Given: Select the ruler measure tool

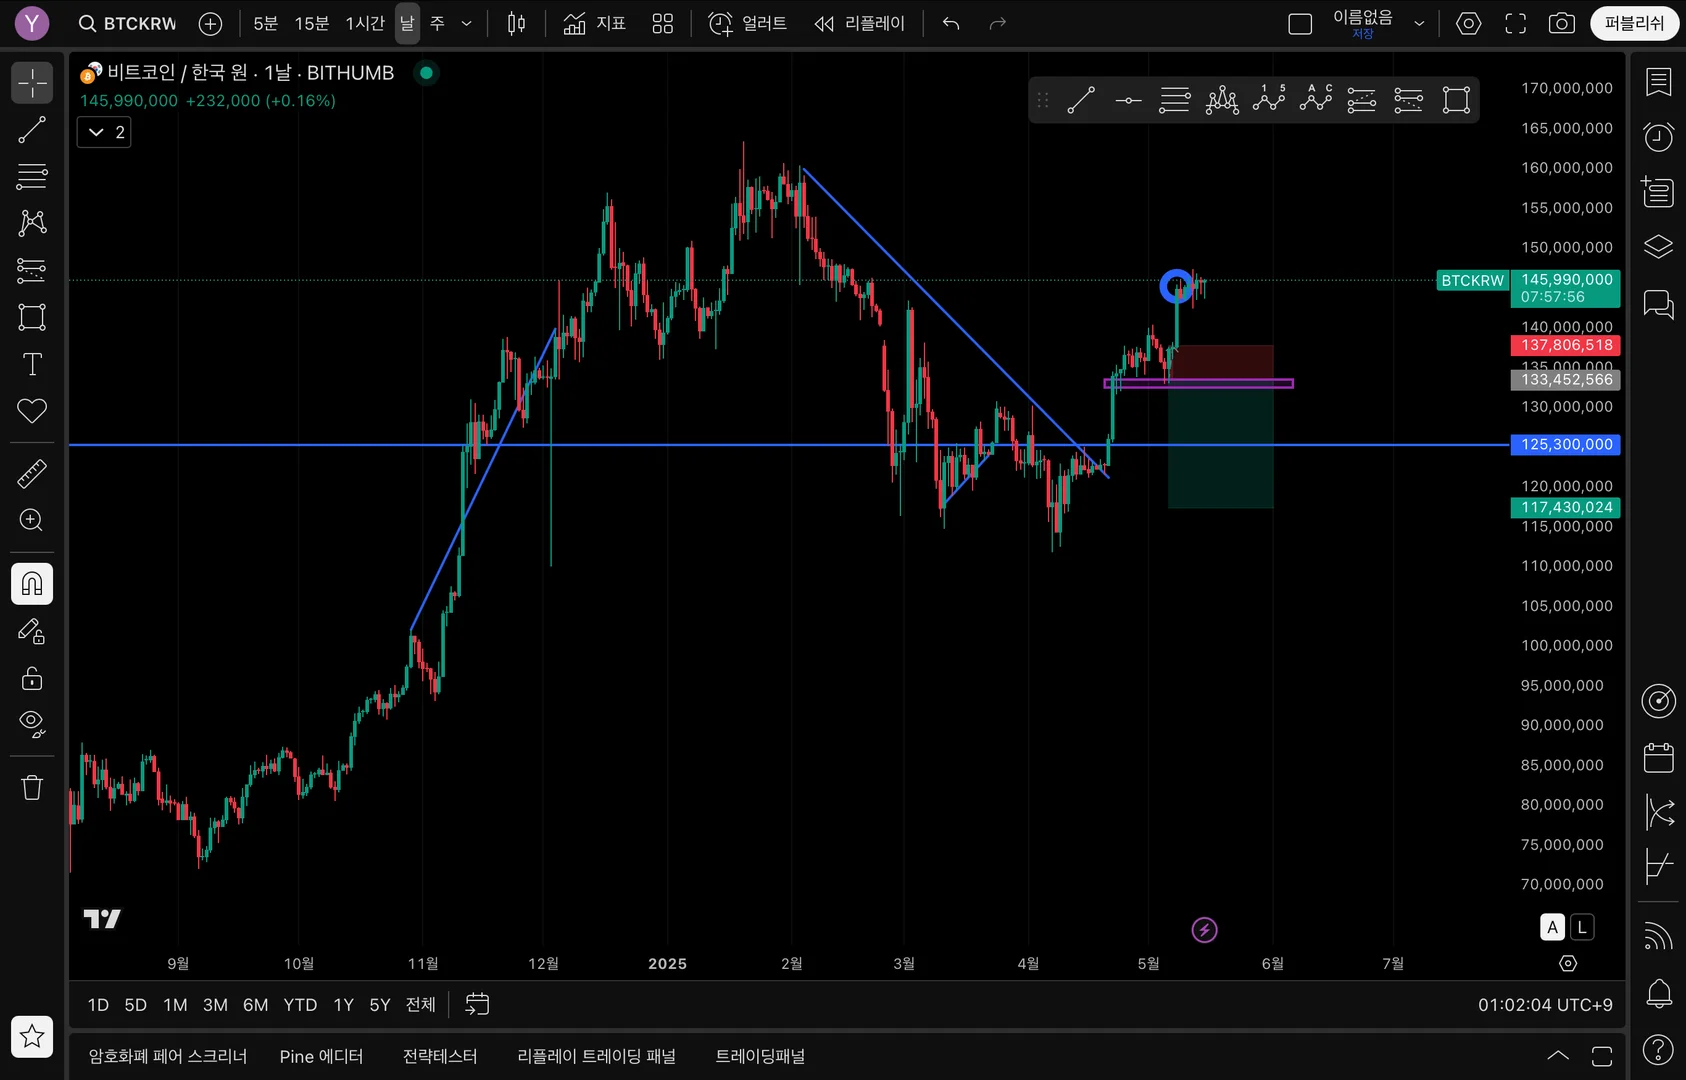Looking at the screenshot, I should pyautogui.click(x=32, y=473).
